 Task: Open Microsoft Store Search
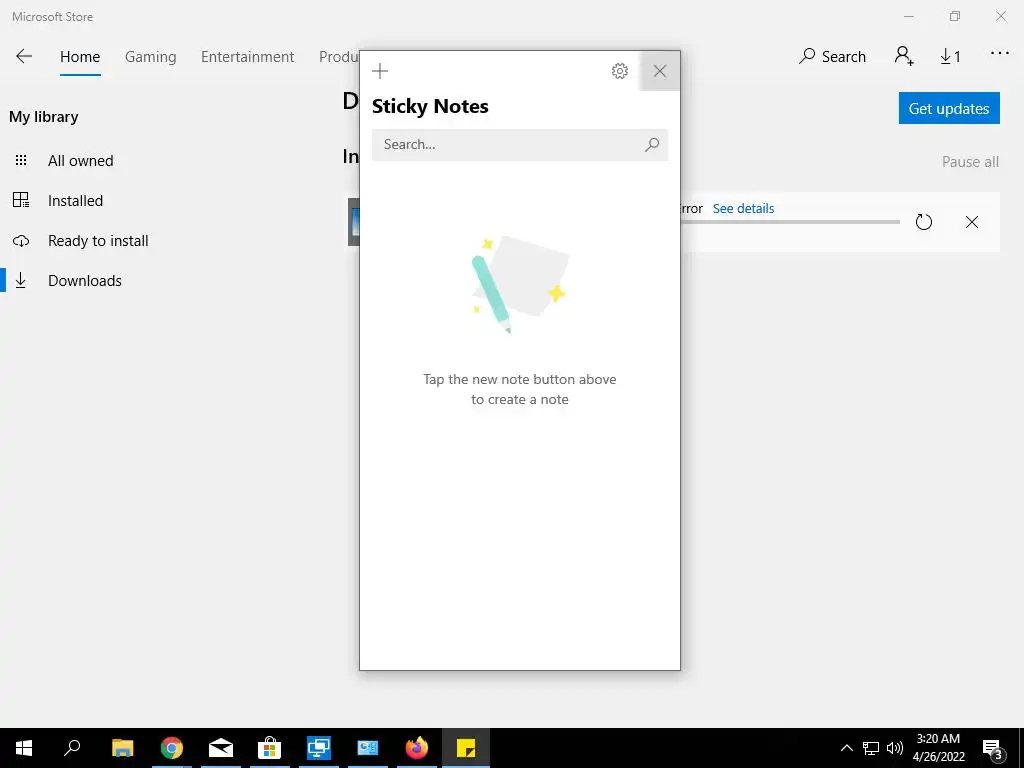coord(832,57)
